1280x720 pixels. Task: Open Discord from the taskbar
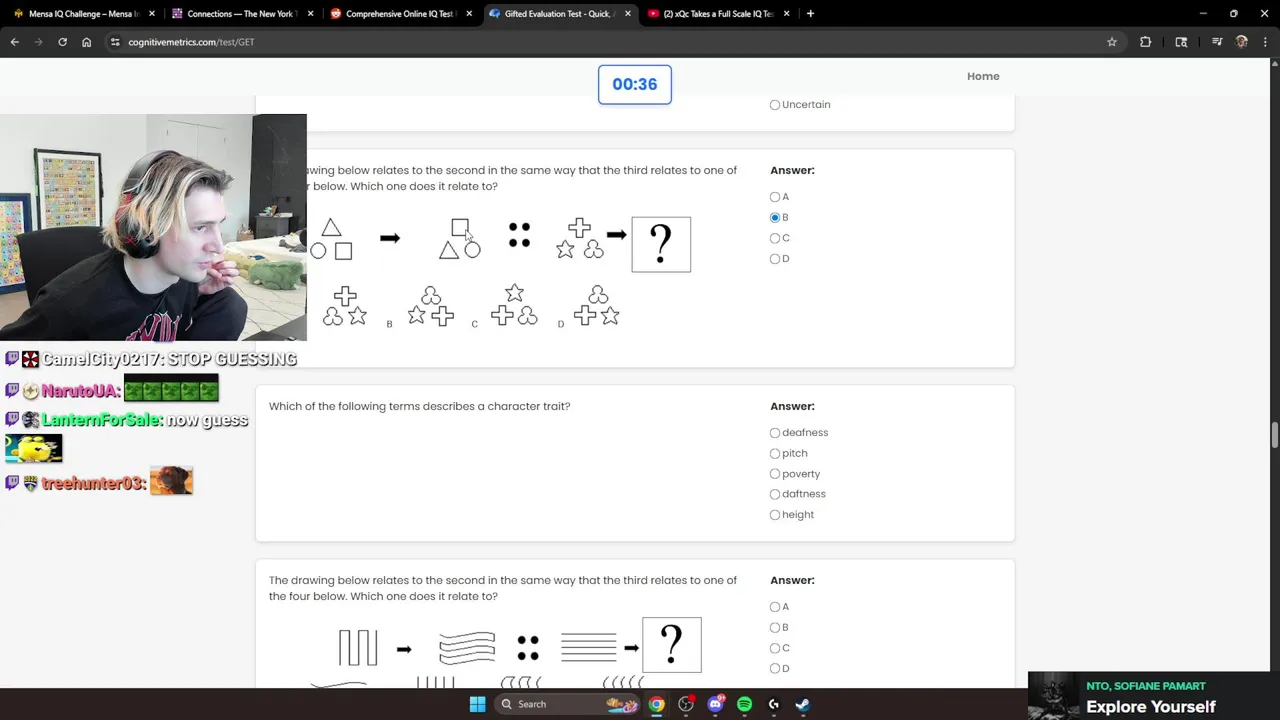(715, 704)
